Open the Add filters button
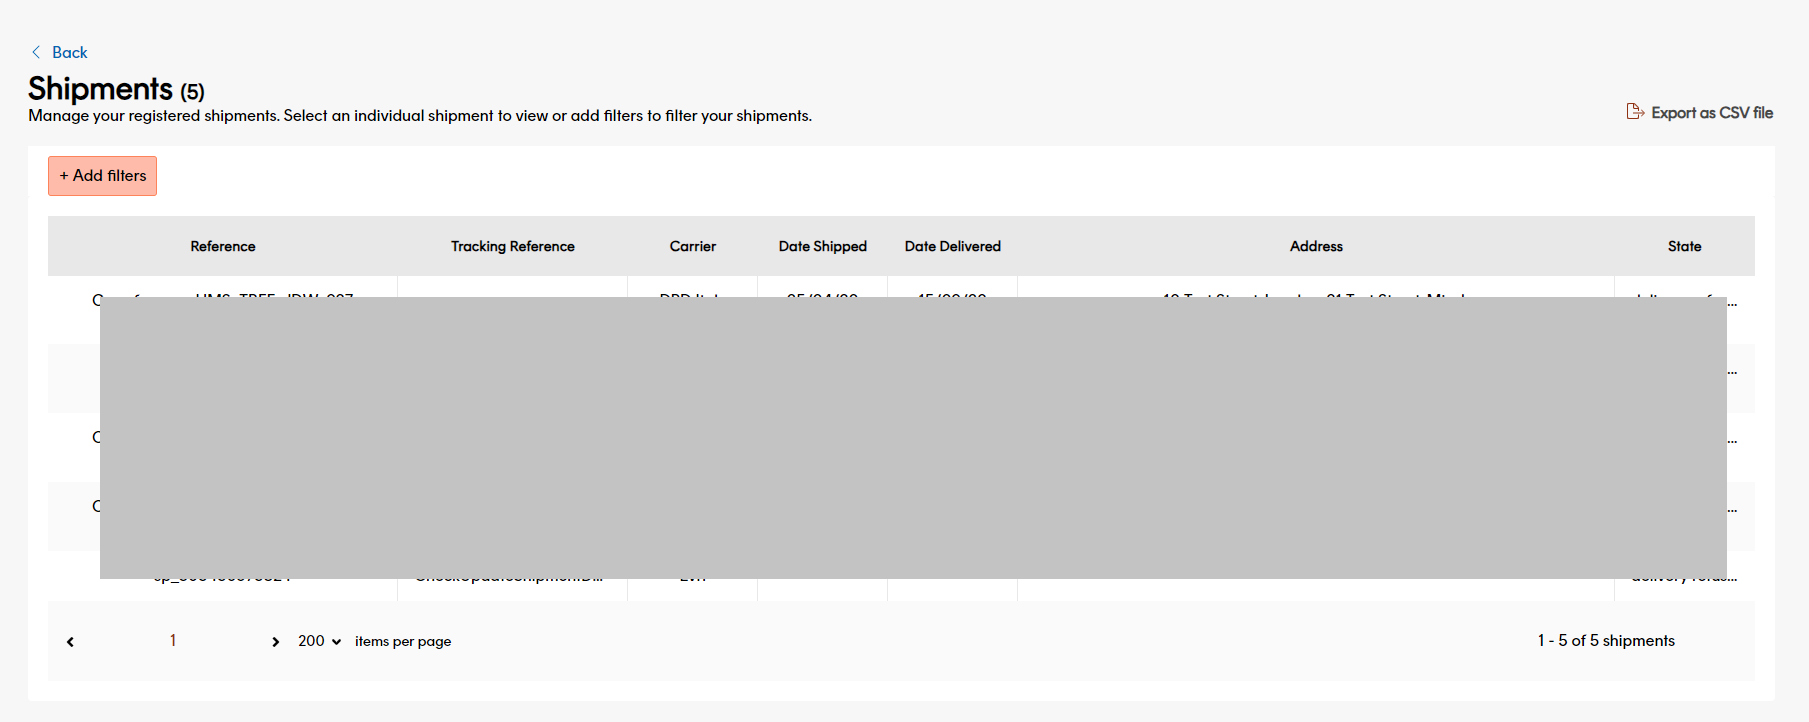The height and width of the screenshot is (722, 1809). pos(102,176)
